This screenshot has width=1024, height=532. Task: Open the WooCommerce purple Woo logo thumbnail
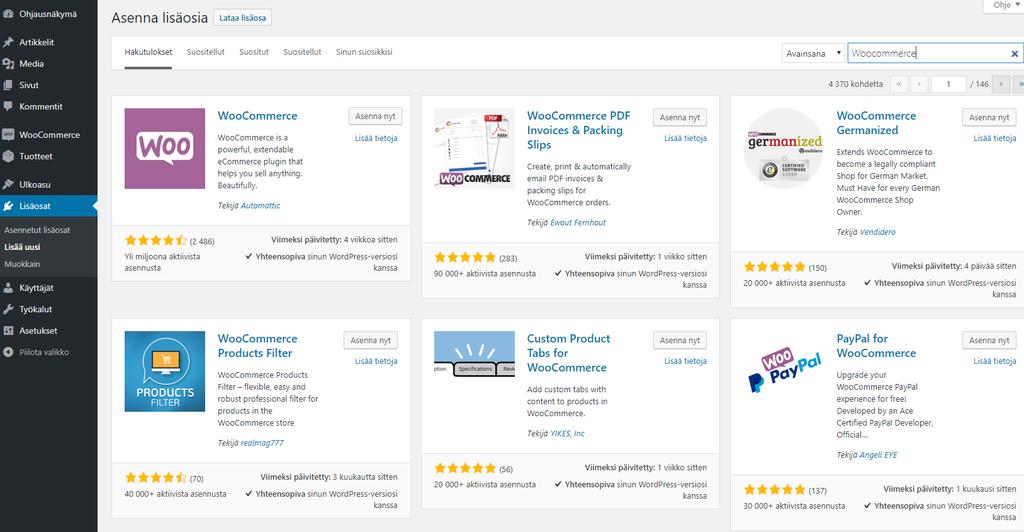(165, 148)
